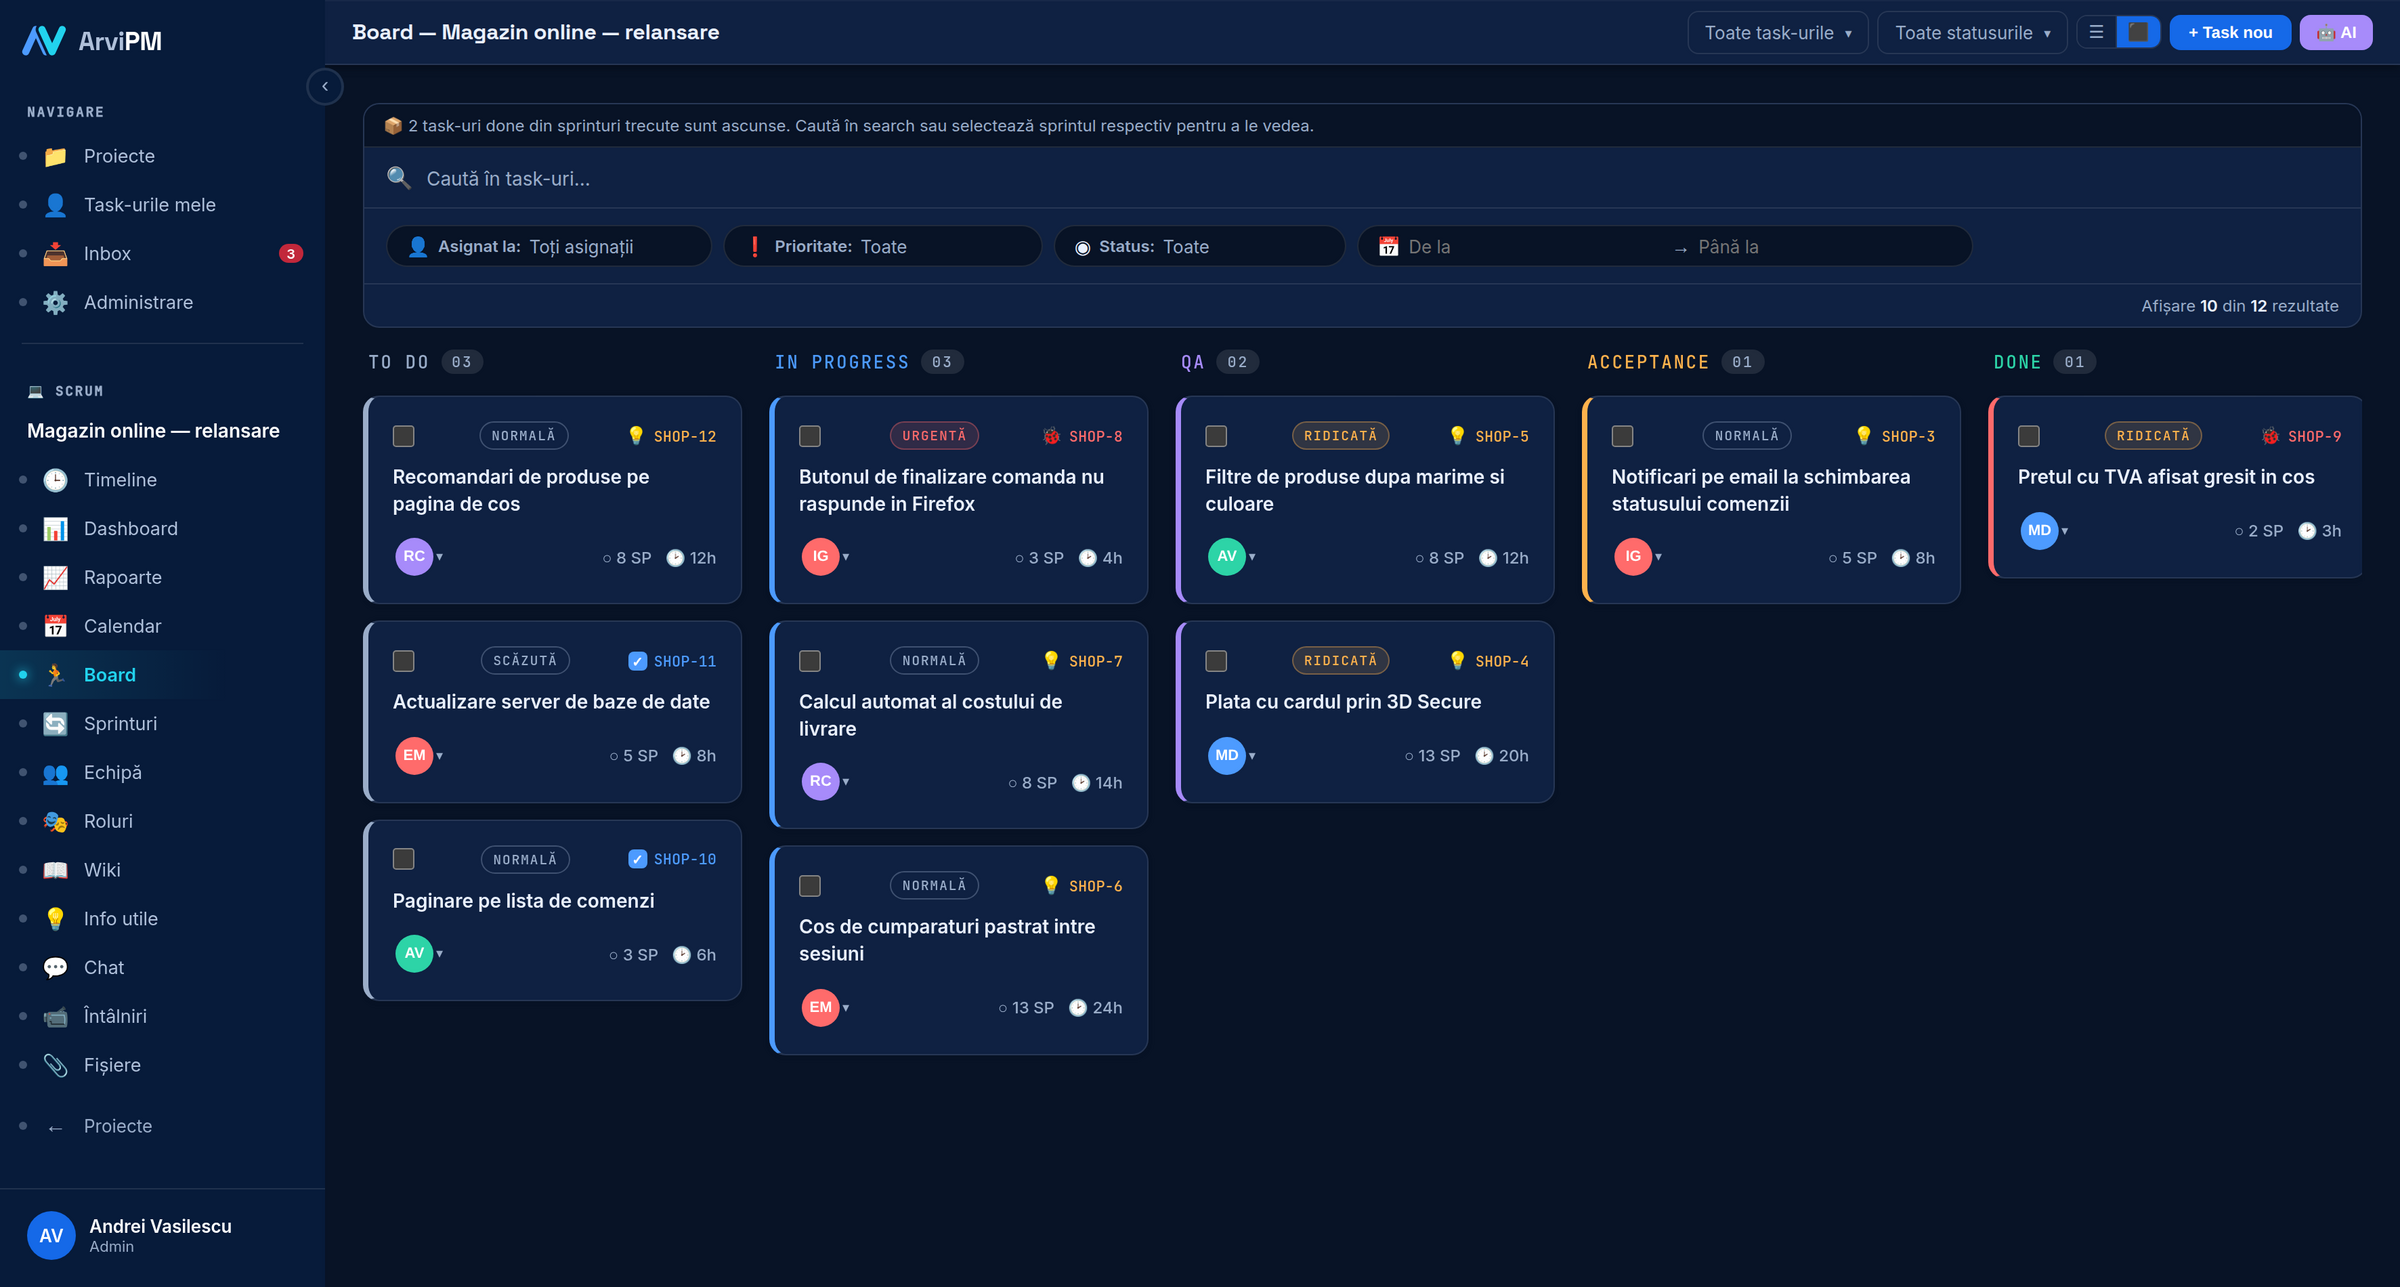Open the Wiki book icon

point(55,870)
